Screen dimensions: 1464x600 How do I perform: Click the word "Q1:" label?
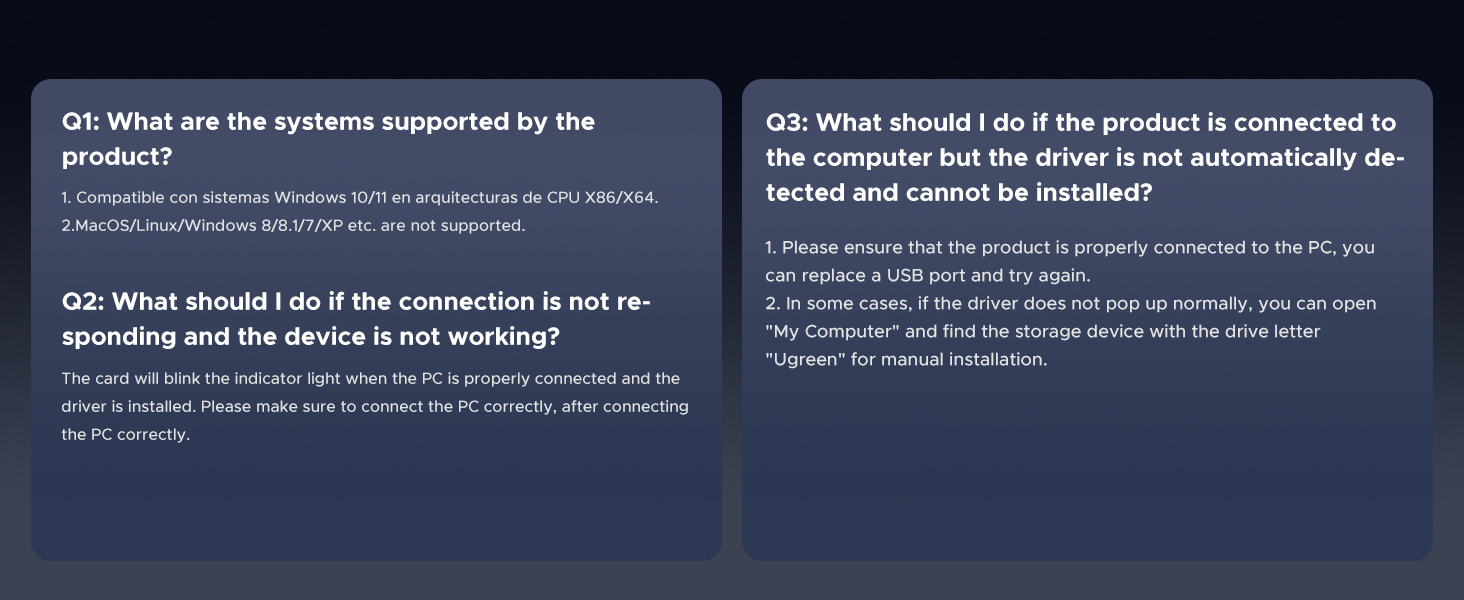[80, 122]
